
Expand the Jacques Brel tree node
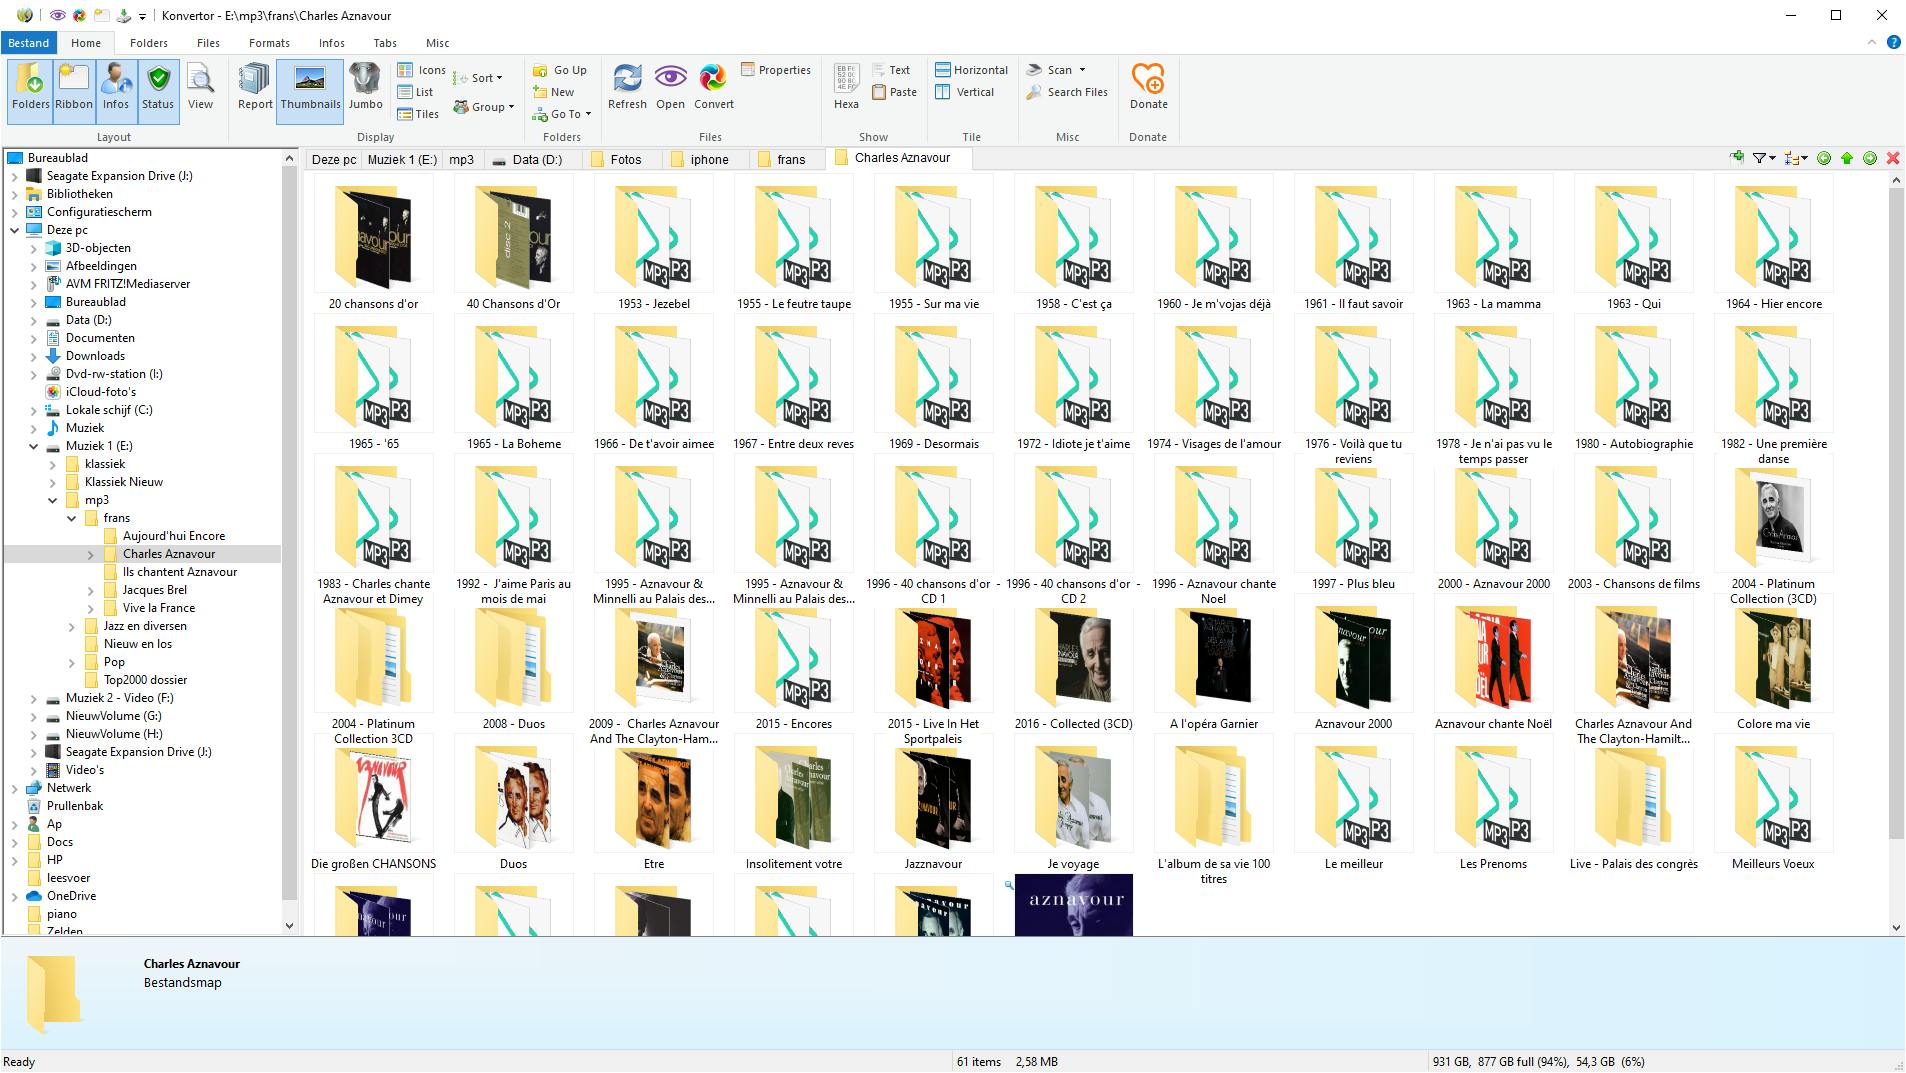click(x=91, y=590)
